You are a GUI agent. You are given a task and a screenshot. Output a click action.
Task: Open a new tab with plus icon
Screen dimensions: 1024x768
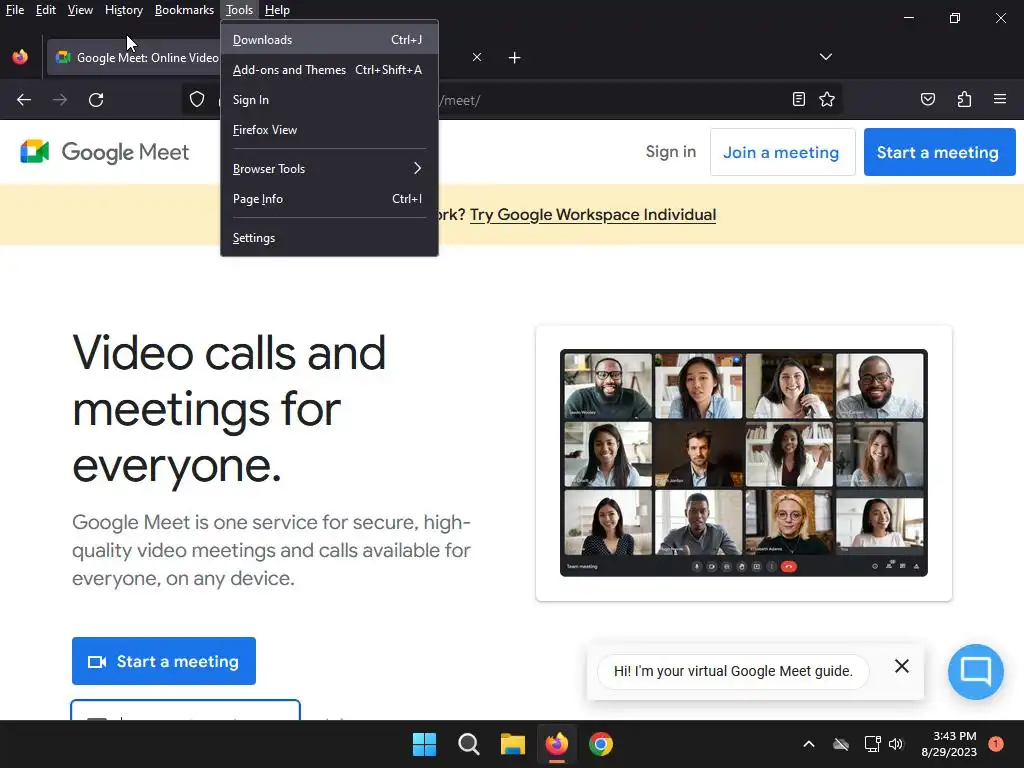pos(515,57)
